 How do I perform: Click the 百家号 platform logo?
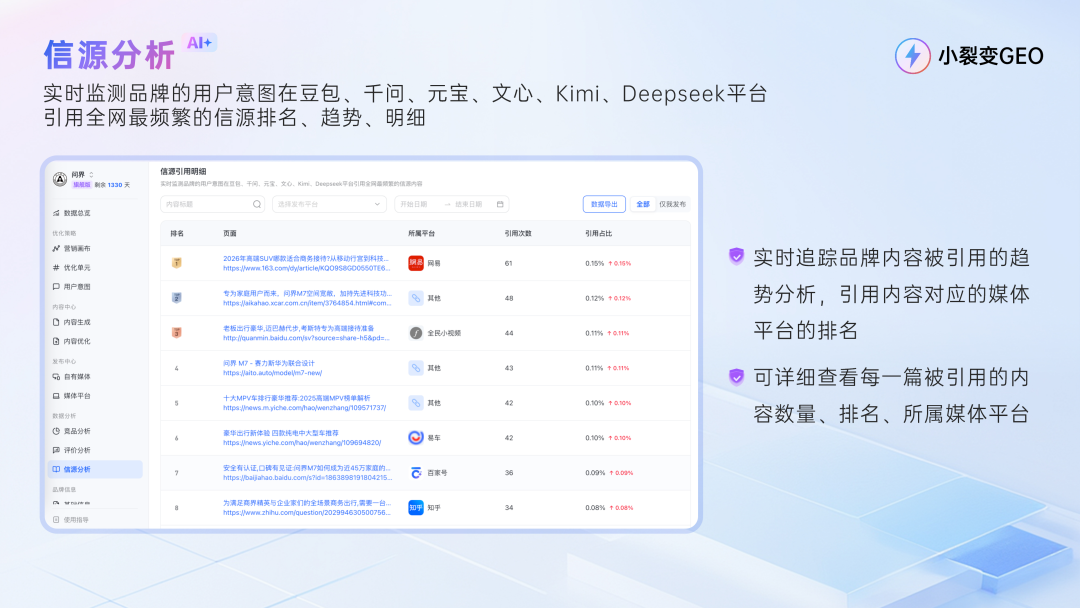tap(415, 473)
